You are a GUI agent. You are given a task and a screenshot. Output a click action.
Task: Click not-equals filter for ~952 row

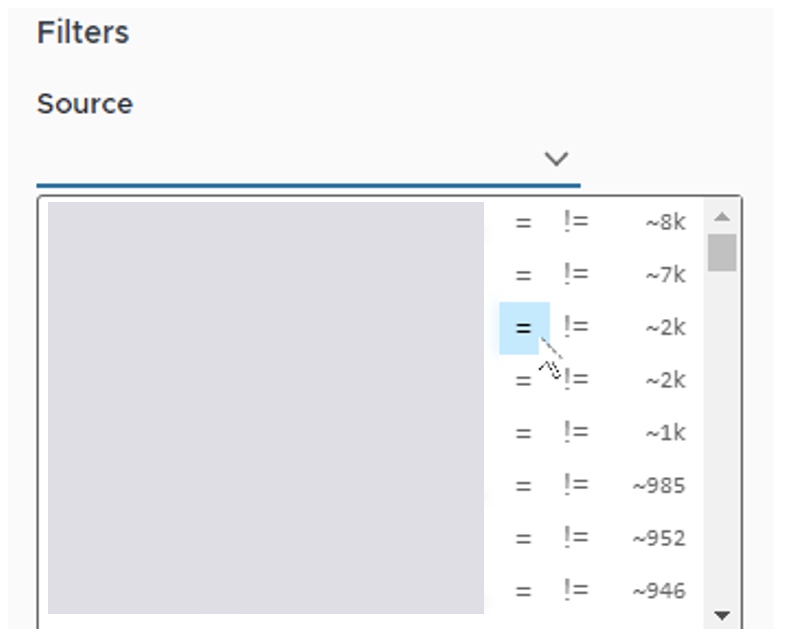pos(575,538)
